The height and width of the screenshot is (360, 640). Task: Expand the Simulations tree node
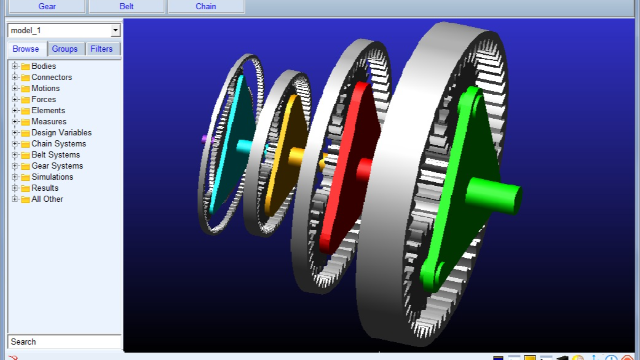(15, 177)
